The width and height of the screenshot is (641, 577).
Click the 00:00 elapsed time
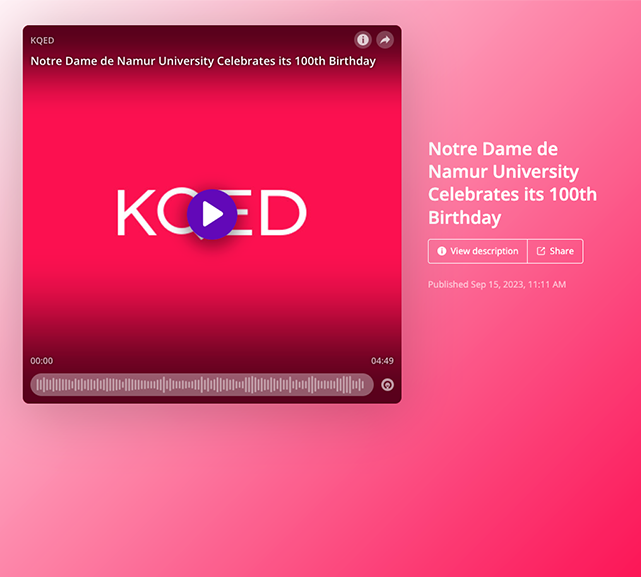click(42, 361)
